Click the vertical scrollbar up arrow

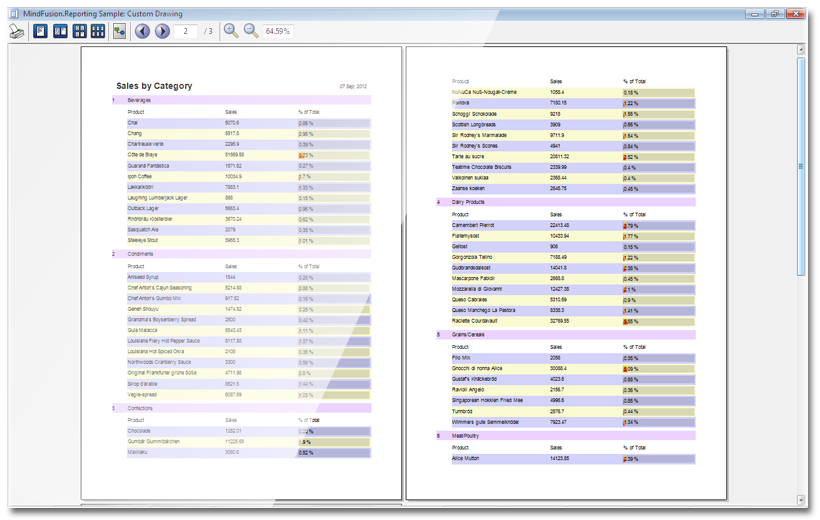pyautogui.click(x=801, y=50)
